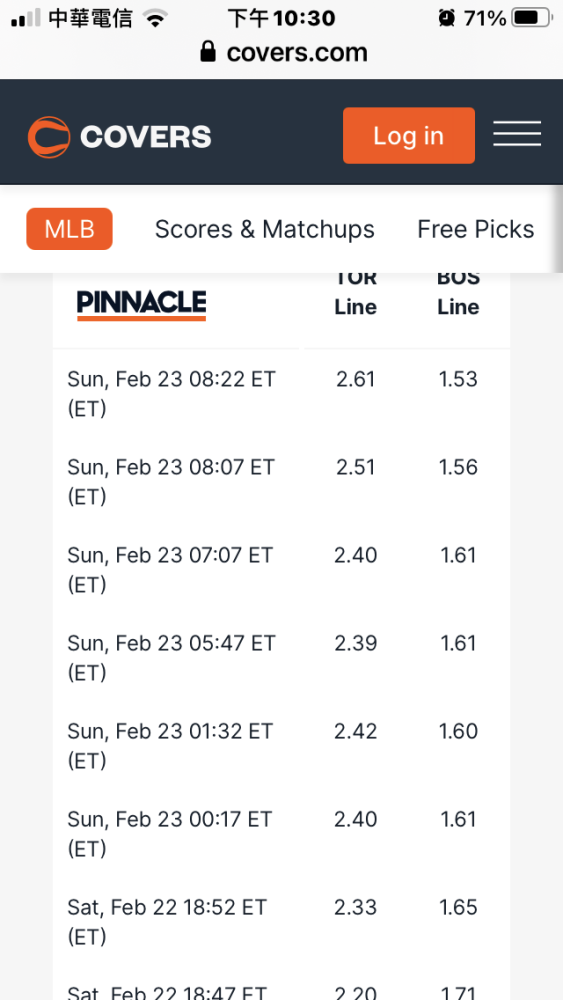Open the Free Picks tab
The height and width of the screenshot is (1000, 563).
476,229
